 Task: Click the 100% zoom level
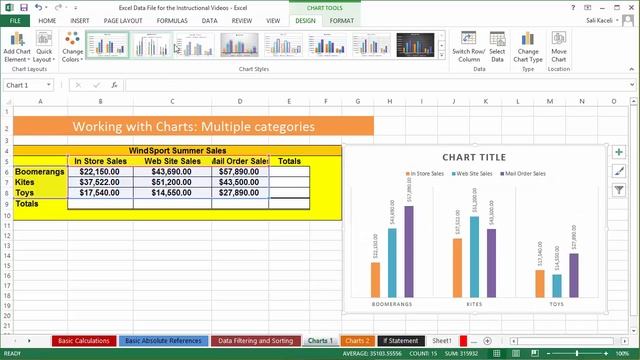point(622,353)
